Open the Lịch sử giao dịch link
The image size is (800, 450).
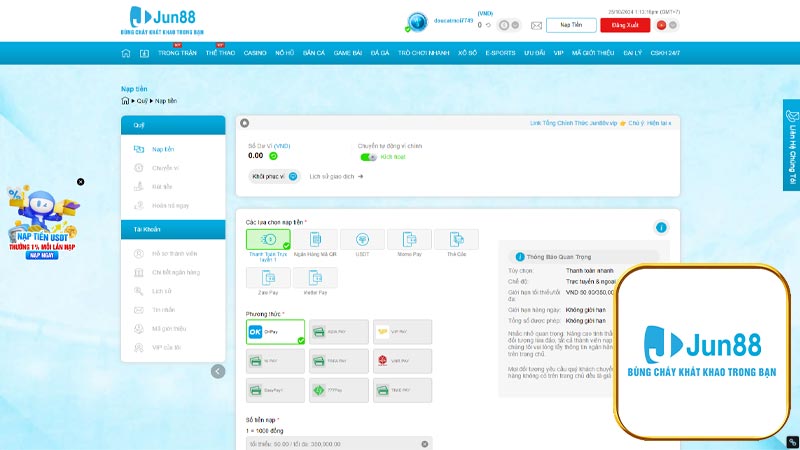[x=336, y=177]
